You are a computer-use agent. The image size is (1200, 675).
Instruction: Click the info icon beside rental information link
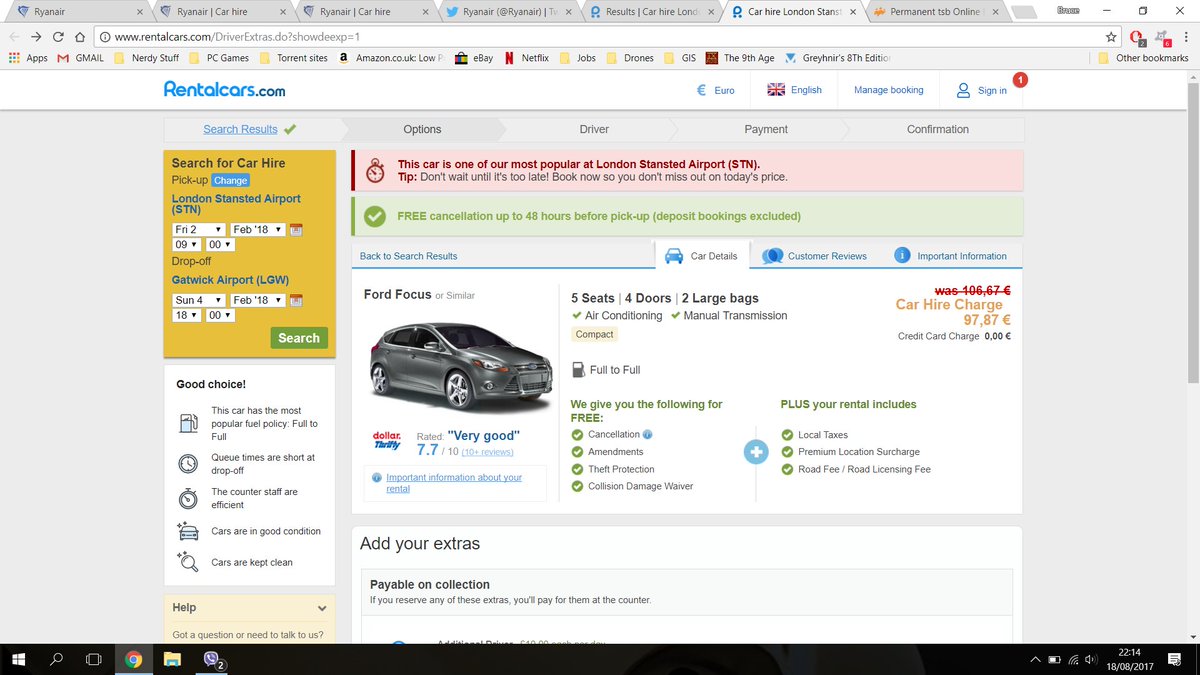coord(376,477)
